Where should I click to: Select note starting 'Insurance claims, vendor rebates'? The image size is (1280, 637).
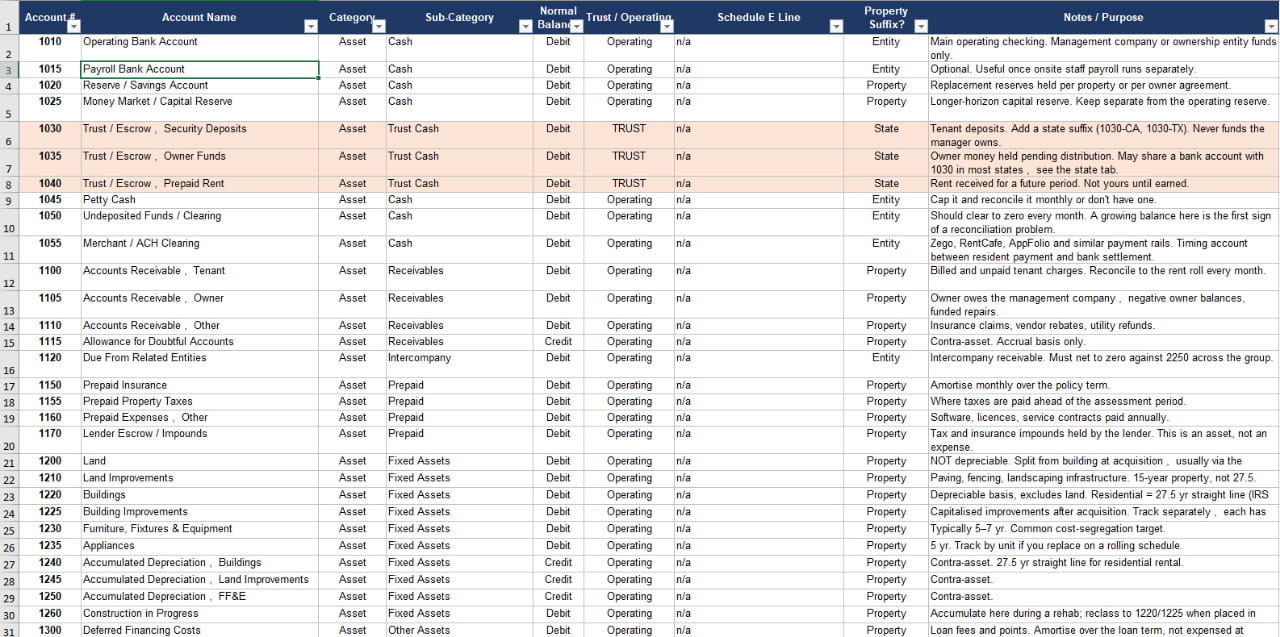point(1103,326)
